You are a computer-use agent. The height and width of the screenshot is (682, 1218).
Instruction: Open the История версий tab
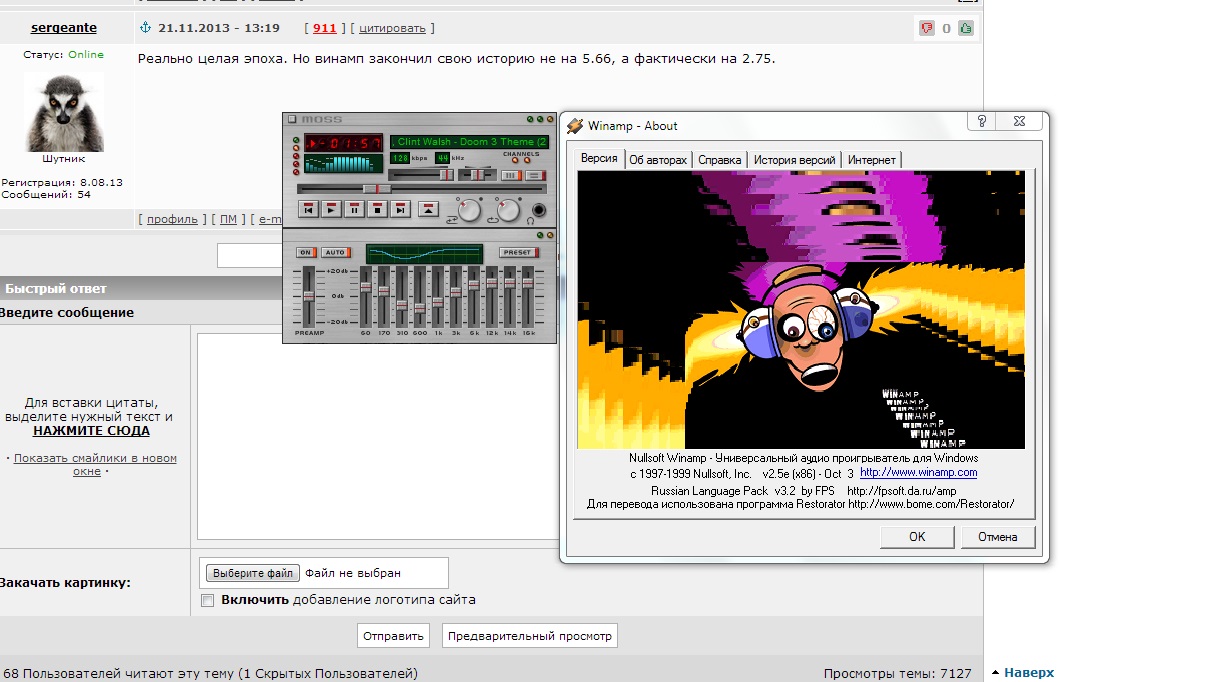pyautogui.click(x=795, y=160)
